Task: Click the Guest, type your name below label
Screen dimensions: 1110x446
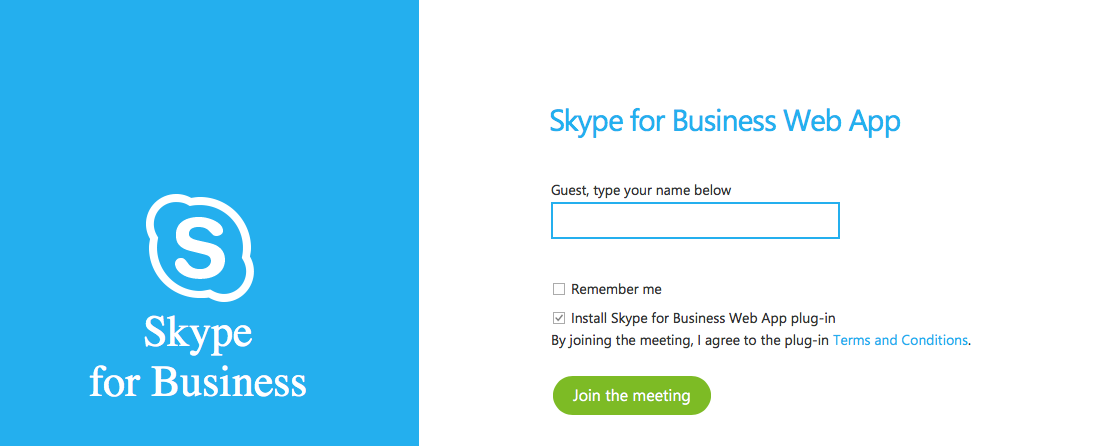Action: [x=641, y=190]
